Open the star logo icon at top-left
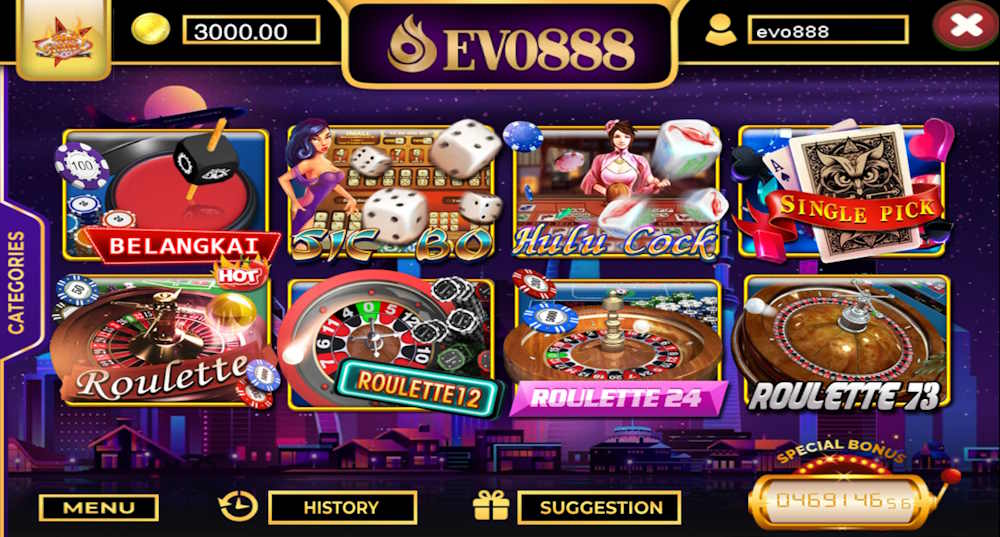This screenshot has width=1000, height=537. pyautogui.click(x=63, y=40)
